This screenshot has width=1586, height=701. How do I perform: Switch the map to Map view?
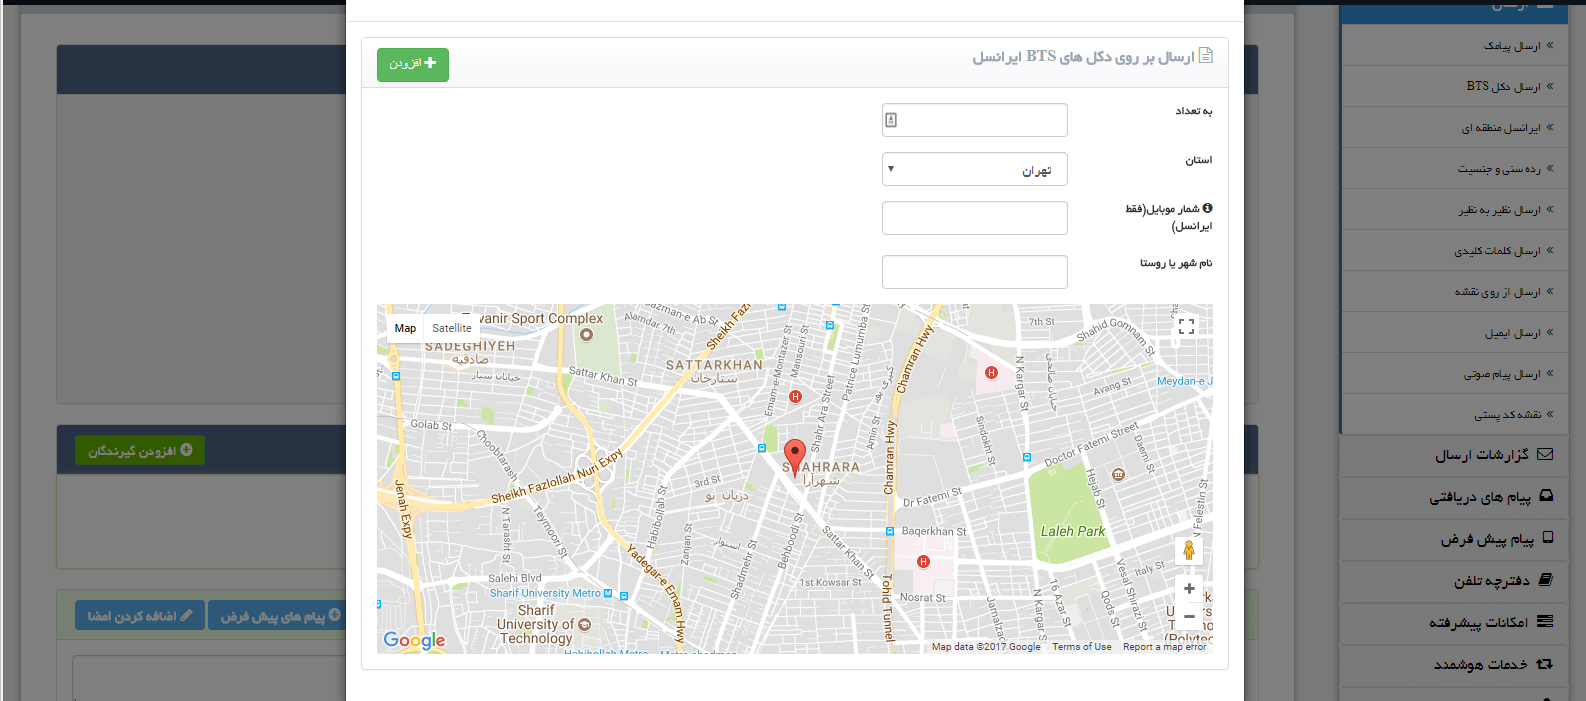[405, 328]
